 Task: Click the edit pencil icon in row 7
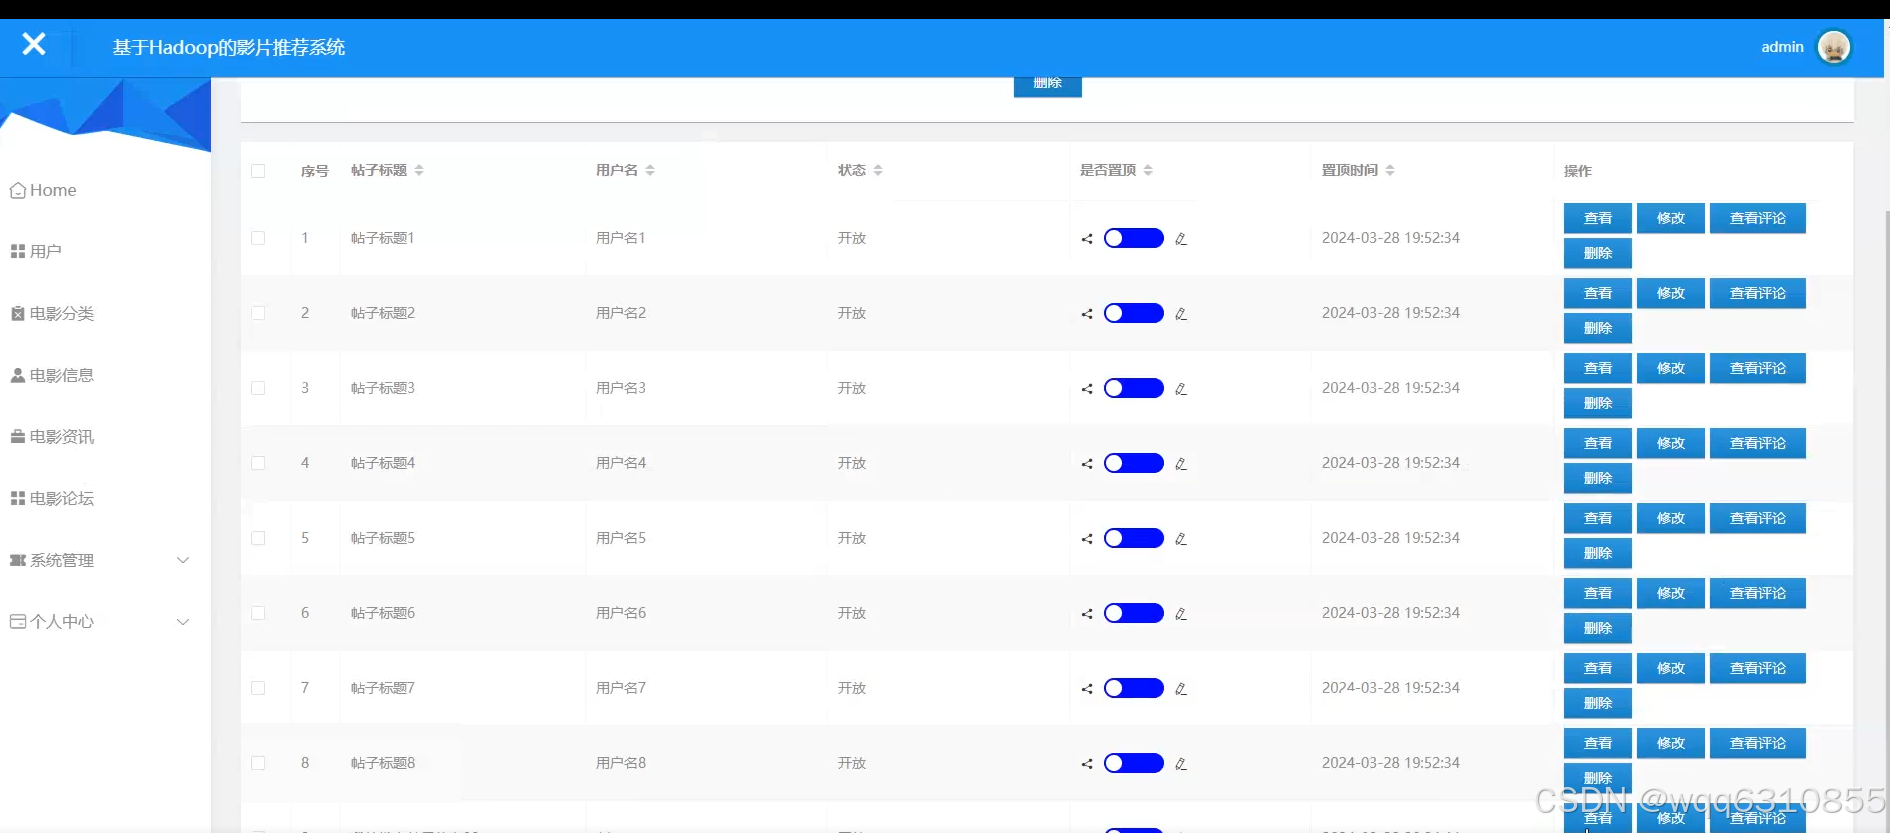click(1181, 689)
